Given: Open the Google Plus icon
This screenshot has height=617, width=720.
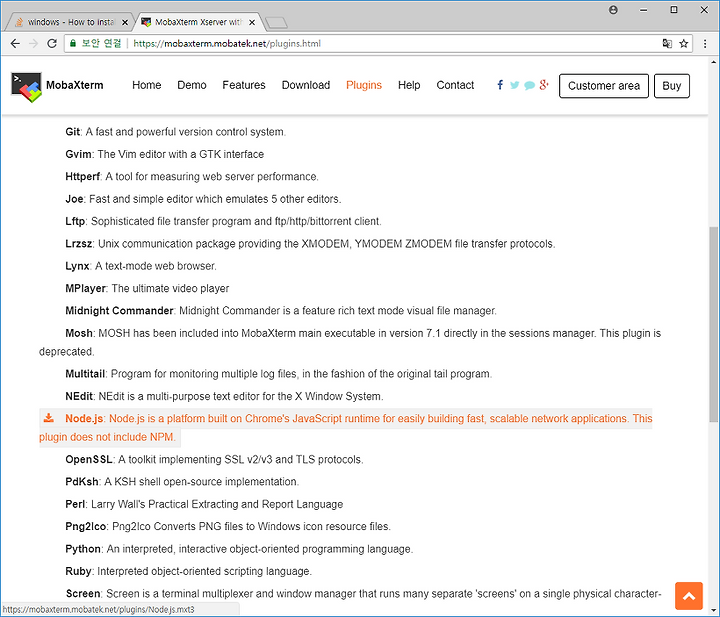Looking at the screenshot, I should point(544,85).
